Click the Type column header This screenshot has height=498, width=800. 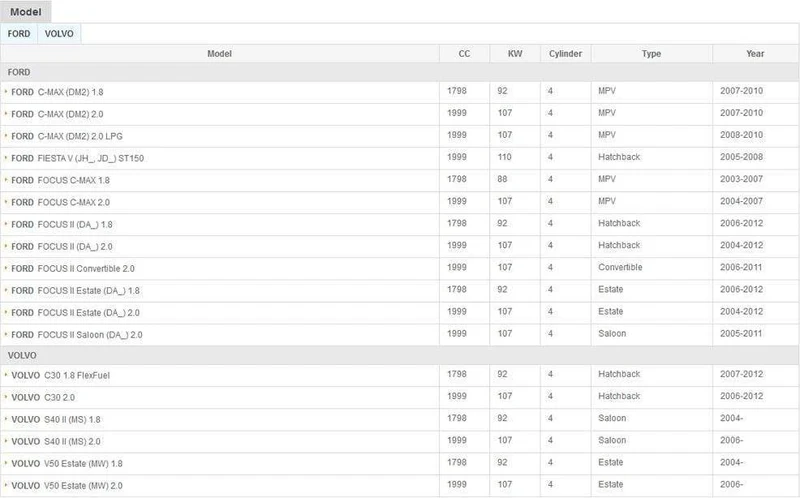[652, 54]
